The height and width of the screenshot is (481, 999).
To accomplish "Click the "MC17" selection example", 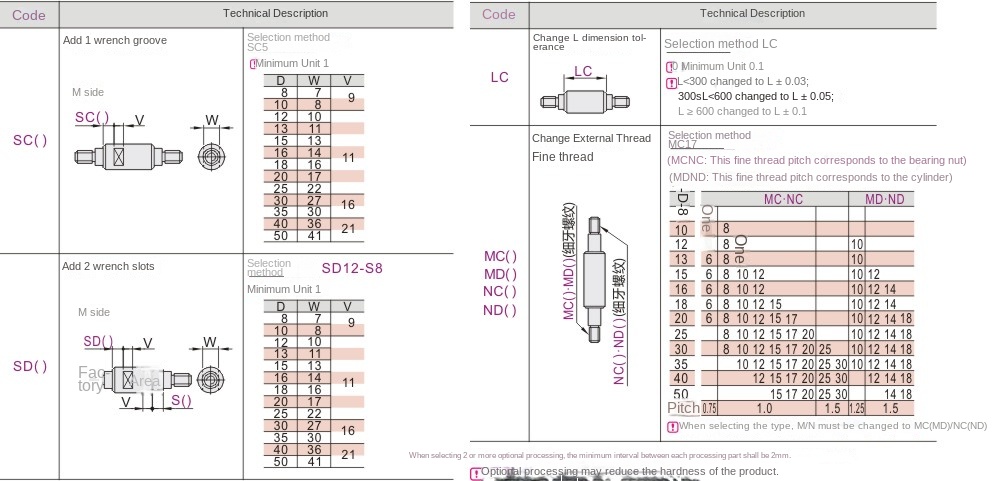I will click(x=682, y=145).
